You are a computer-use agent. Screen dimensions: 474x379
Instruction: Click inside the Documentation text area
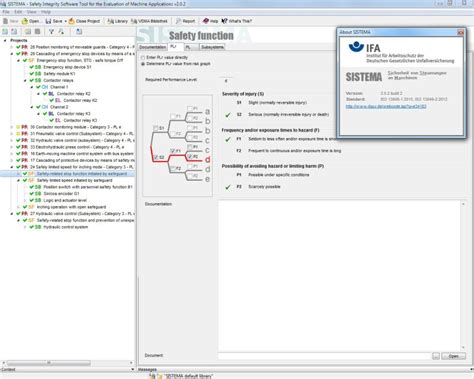click(339, 275)
